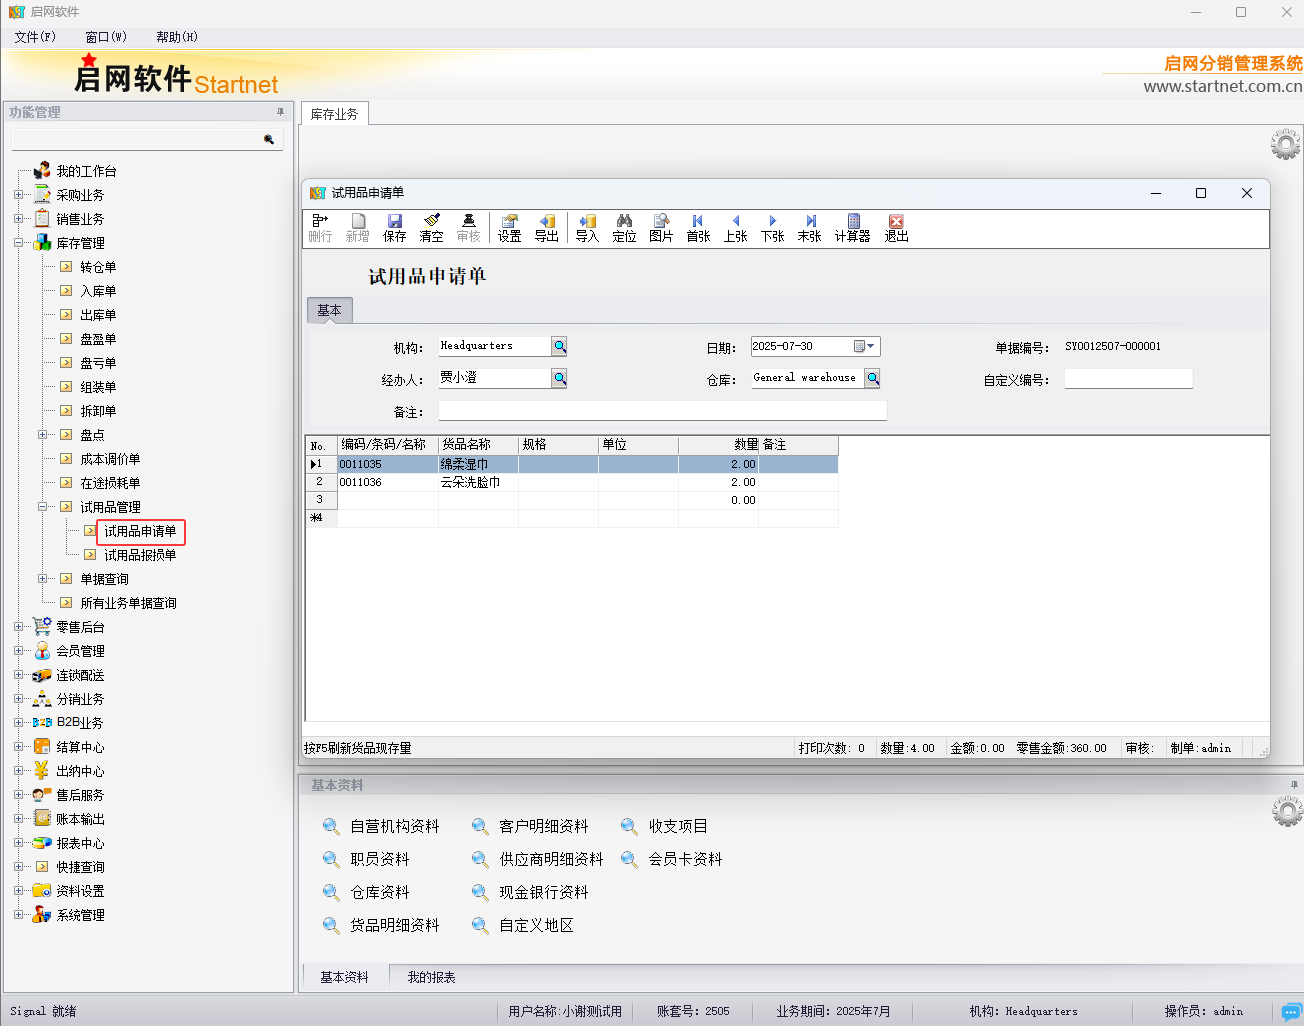Open the 计算器 calculator tool
The image size is (1304, 1026).
[852, 228]
